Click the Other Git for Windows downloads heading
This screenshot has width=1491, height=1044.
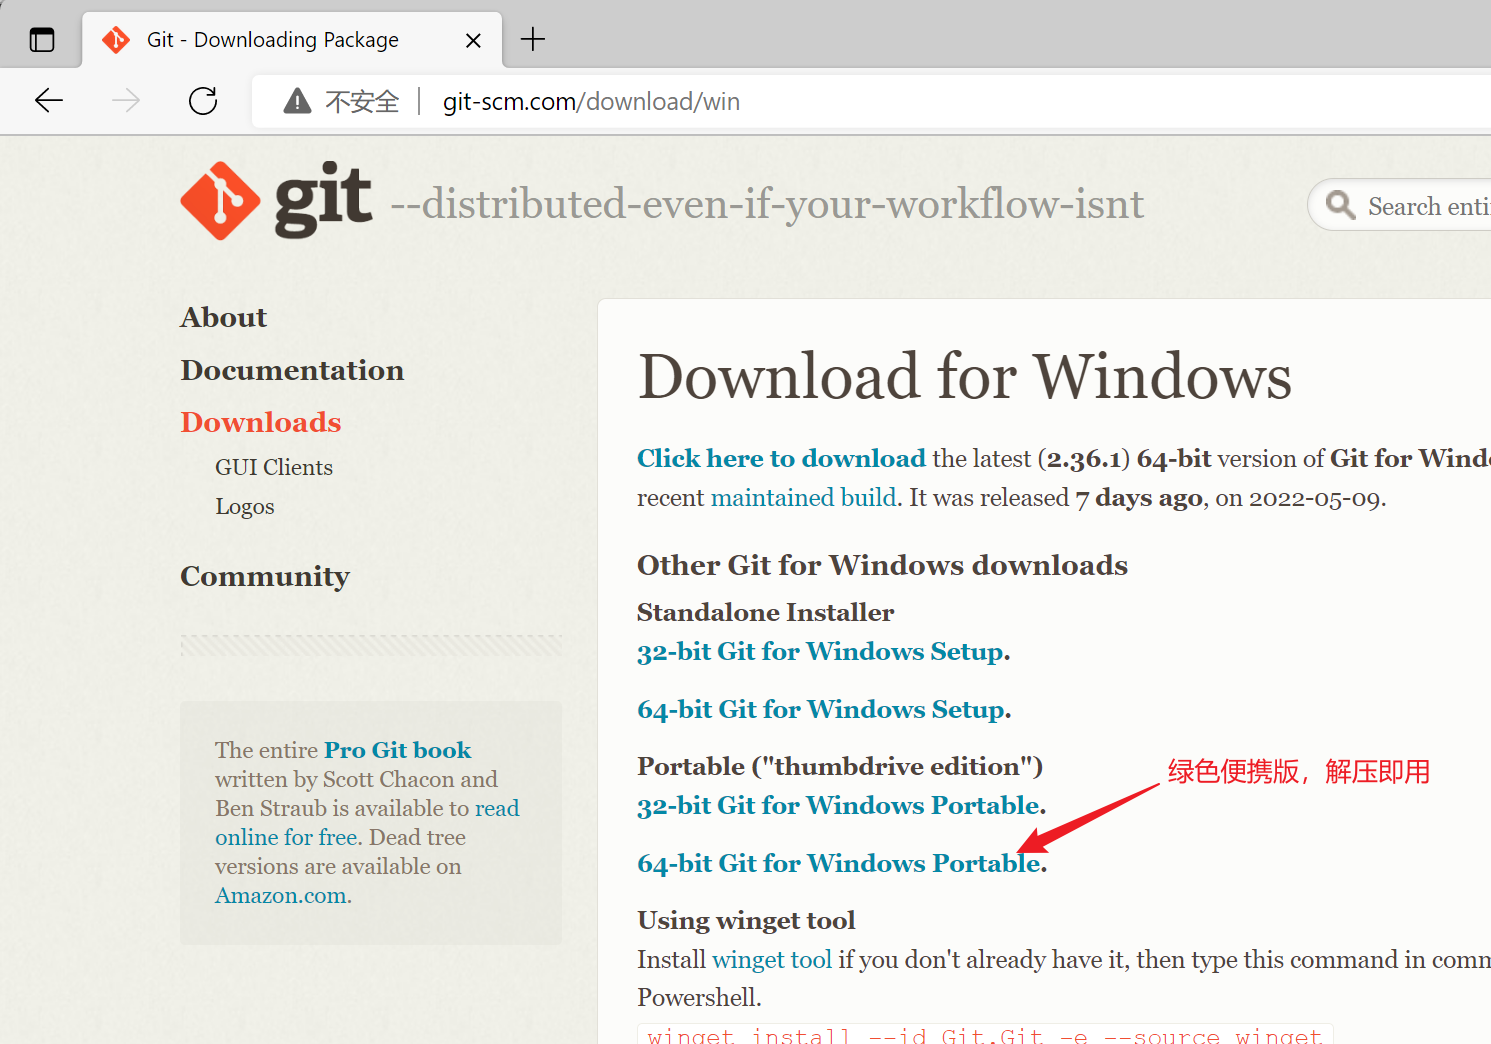(x=882, y=565)
